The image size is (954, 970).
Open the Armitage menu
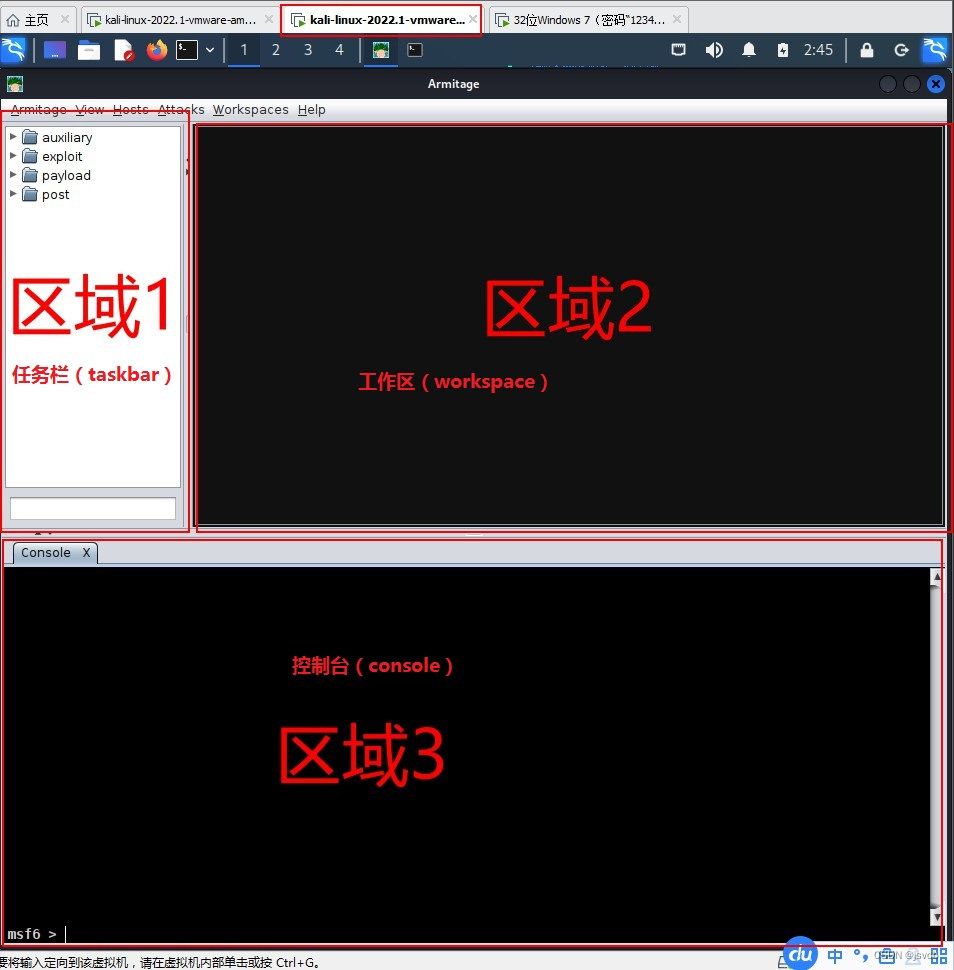click(38, 109)
